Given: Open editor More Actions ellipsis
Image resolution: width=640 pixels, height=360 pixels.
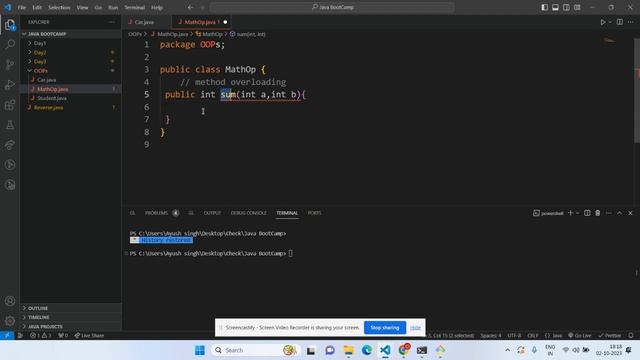Looking at the screenshot, I should pos(631,22).
